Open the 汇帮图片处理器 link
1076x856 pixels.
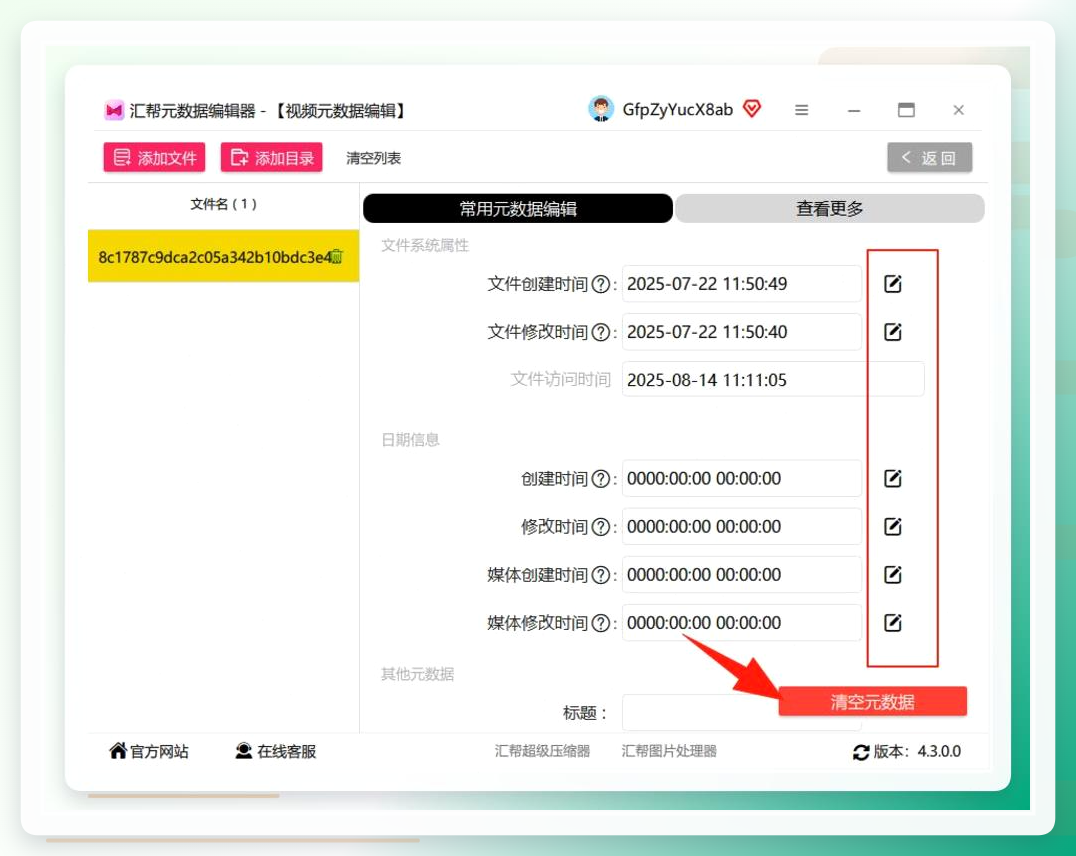(669, 752)
